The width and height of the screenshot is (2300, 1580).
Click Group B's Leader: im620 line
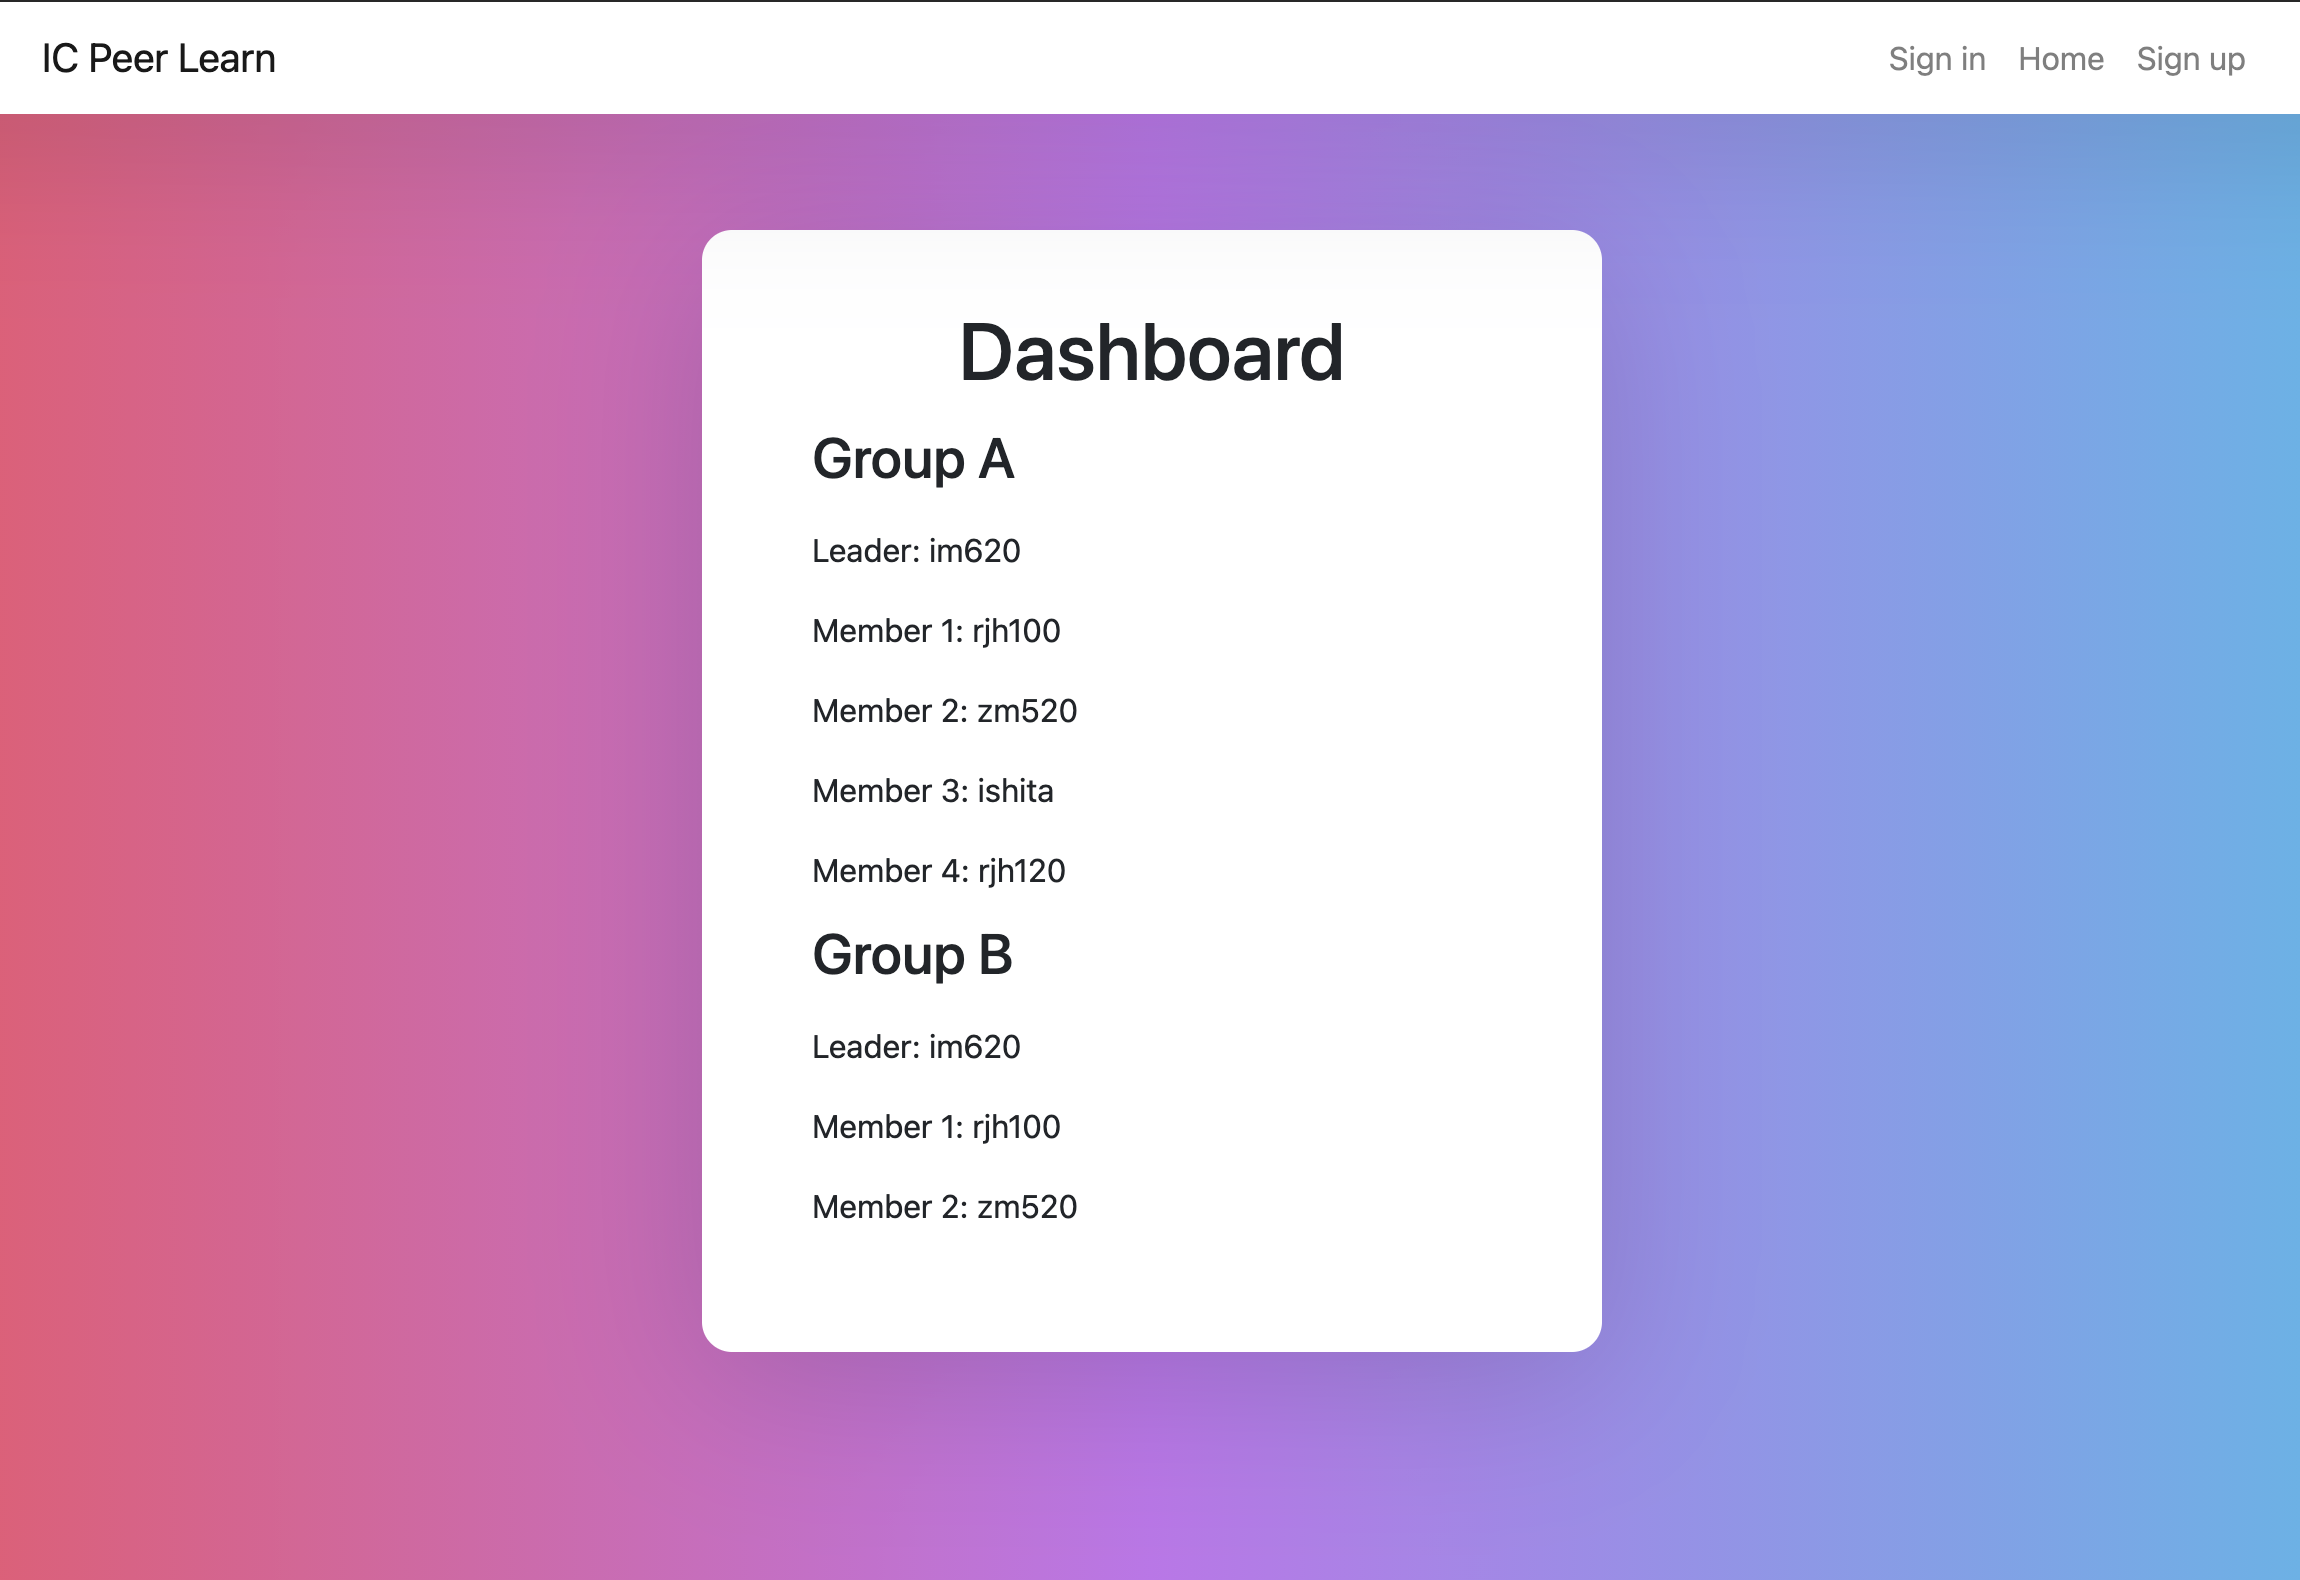tap(916, 1047)
